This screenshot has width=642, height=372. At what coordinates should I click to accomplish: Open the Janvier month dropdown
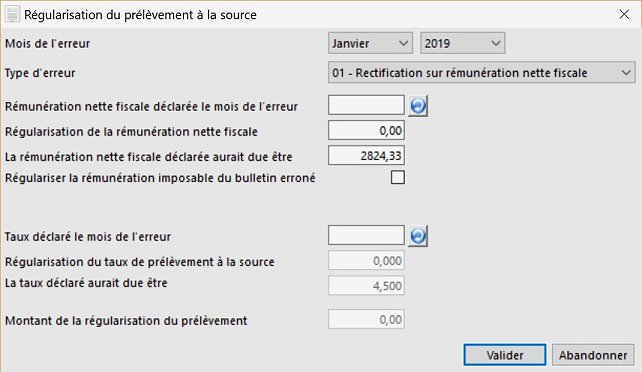(370, 43)
